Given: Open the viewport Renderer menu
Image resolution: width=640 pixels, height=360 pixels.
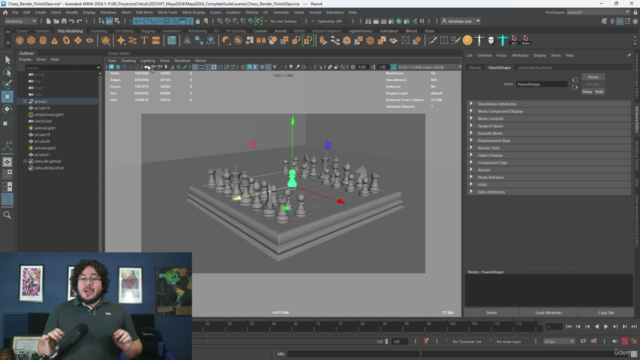Looking at the screenshot, I should click(182, 61).
